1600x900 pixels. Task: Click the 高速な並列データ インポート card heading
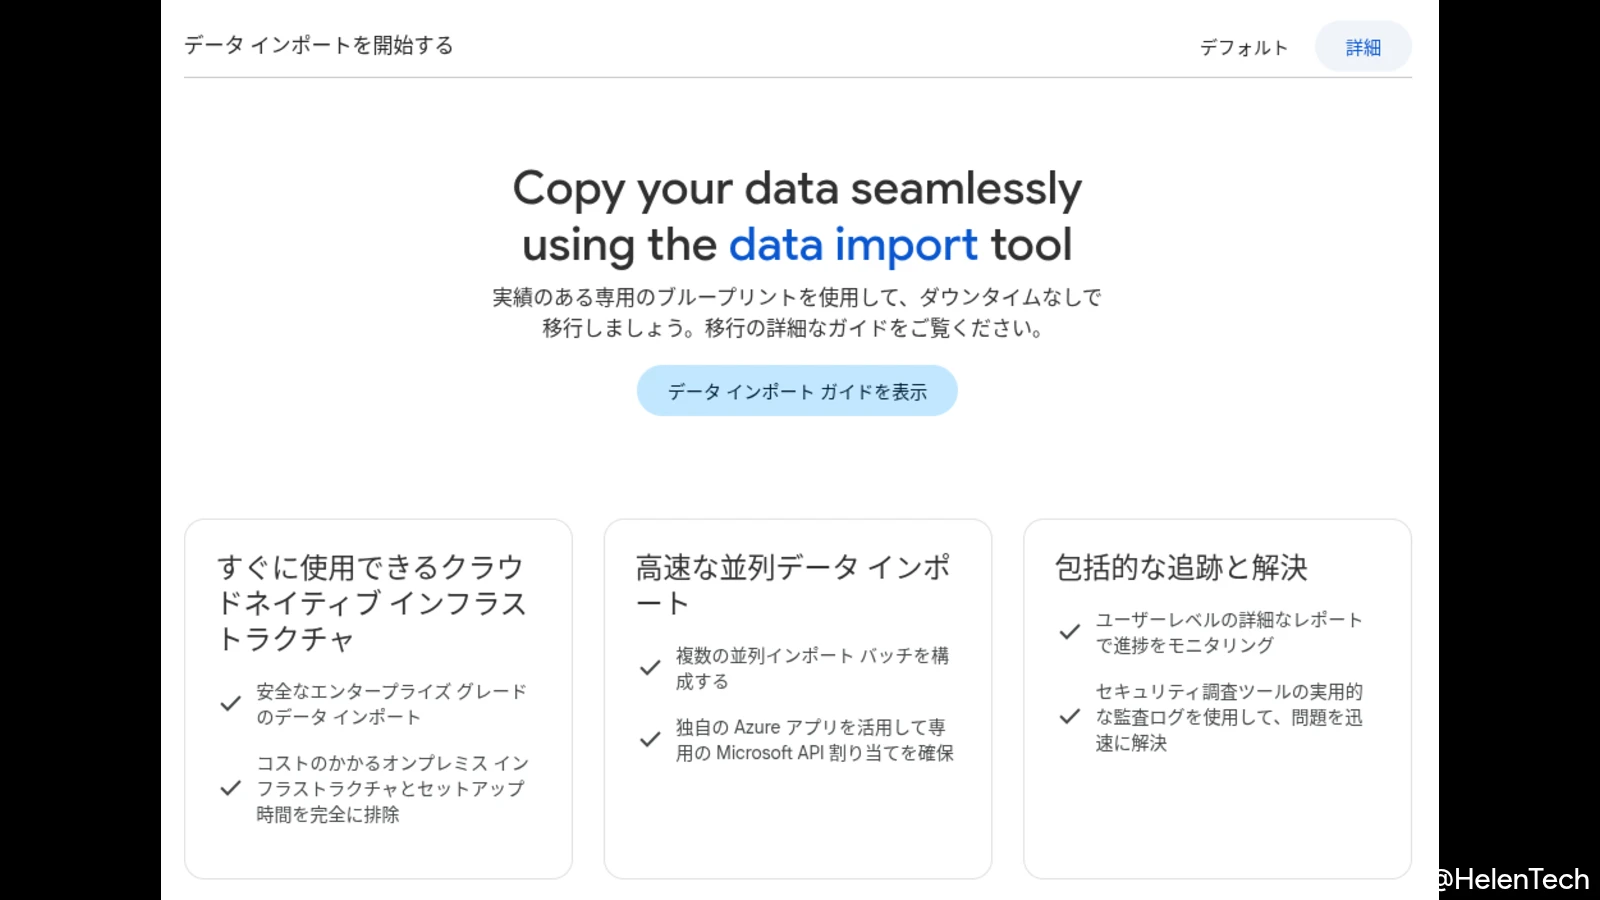click(792, 585)
